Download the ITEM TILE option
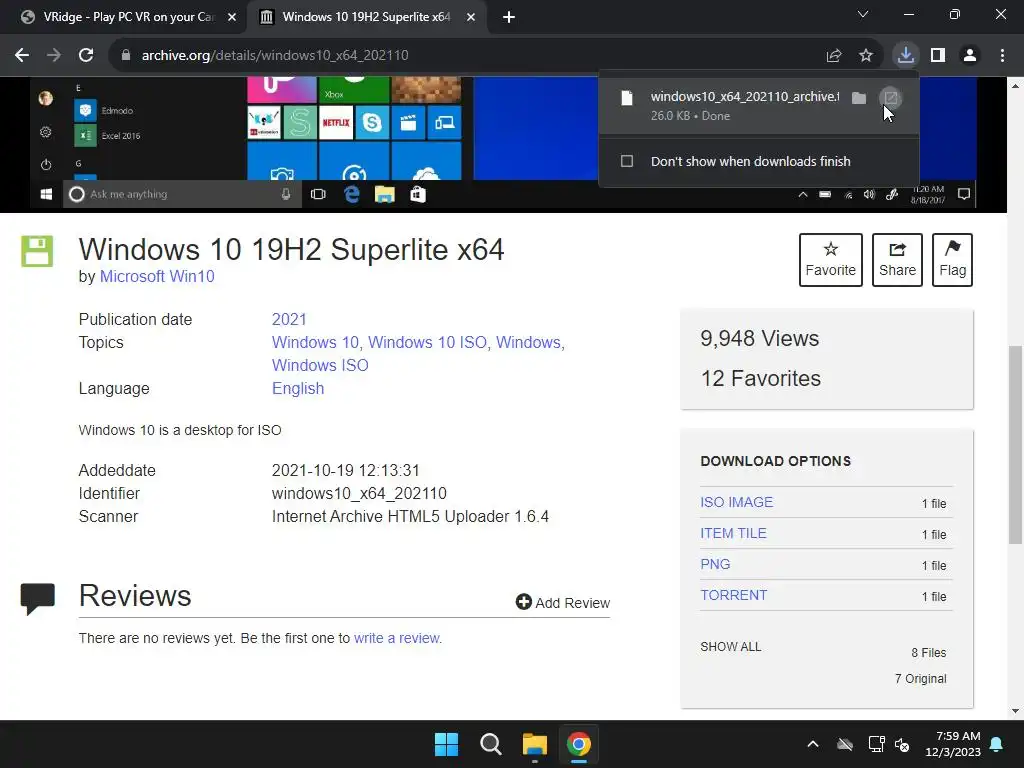Image resolution: width=1024 pixels, height=768 pixels. pos(733,534)
